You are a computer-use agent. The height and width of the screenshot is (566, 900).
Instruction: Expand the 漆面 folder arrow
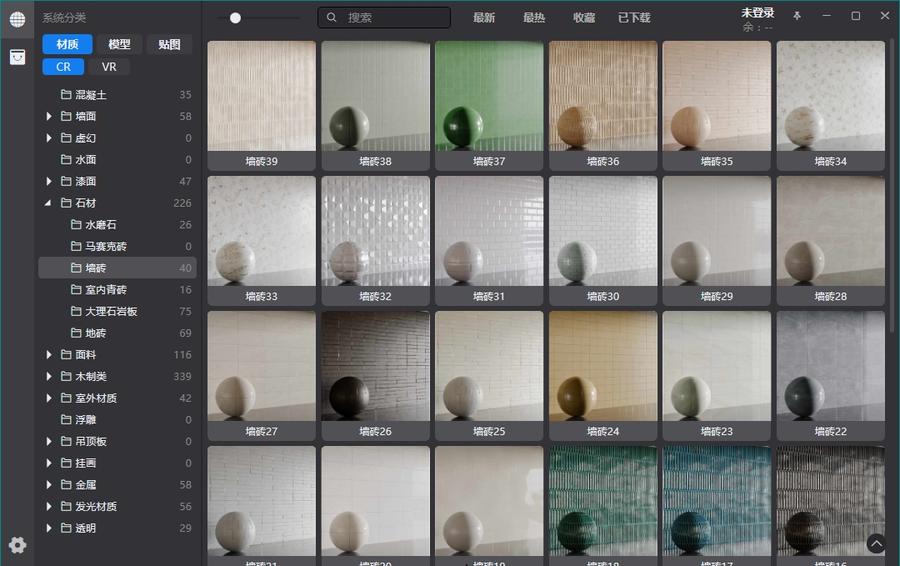[x=49, y=181]
